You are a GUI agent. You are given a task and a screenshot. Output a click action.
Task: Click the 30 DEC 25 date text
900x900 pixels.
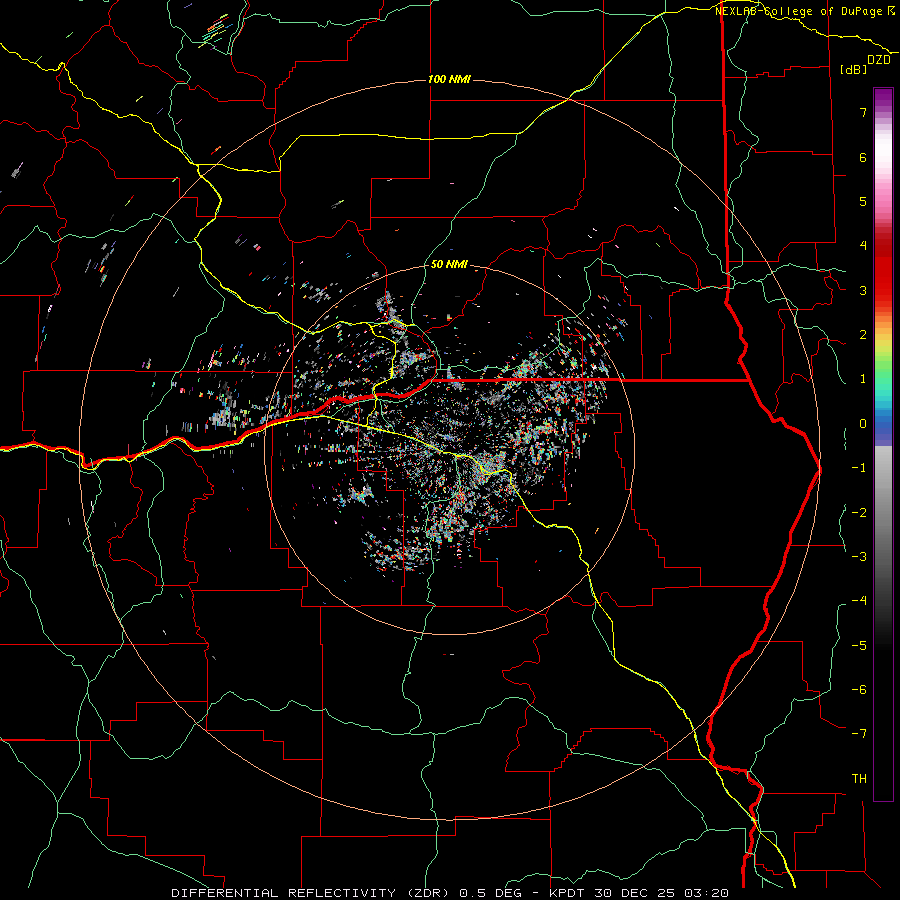click(634, 893)
